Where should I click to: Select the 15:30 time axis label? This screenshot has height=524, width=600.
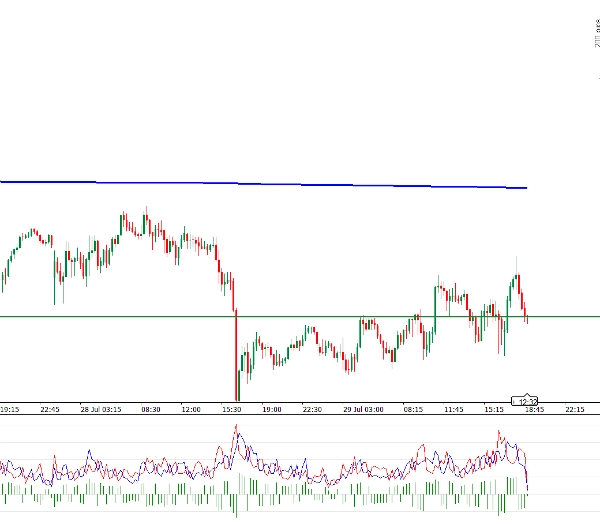pos(231,409)
